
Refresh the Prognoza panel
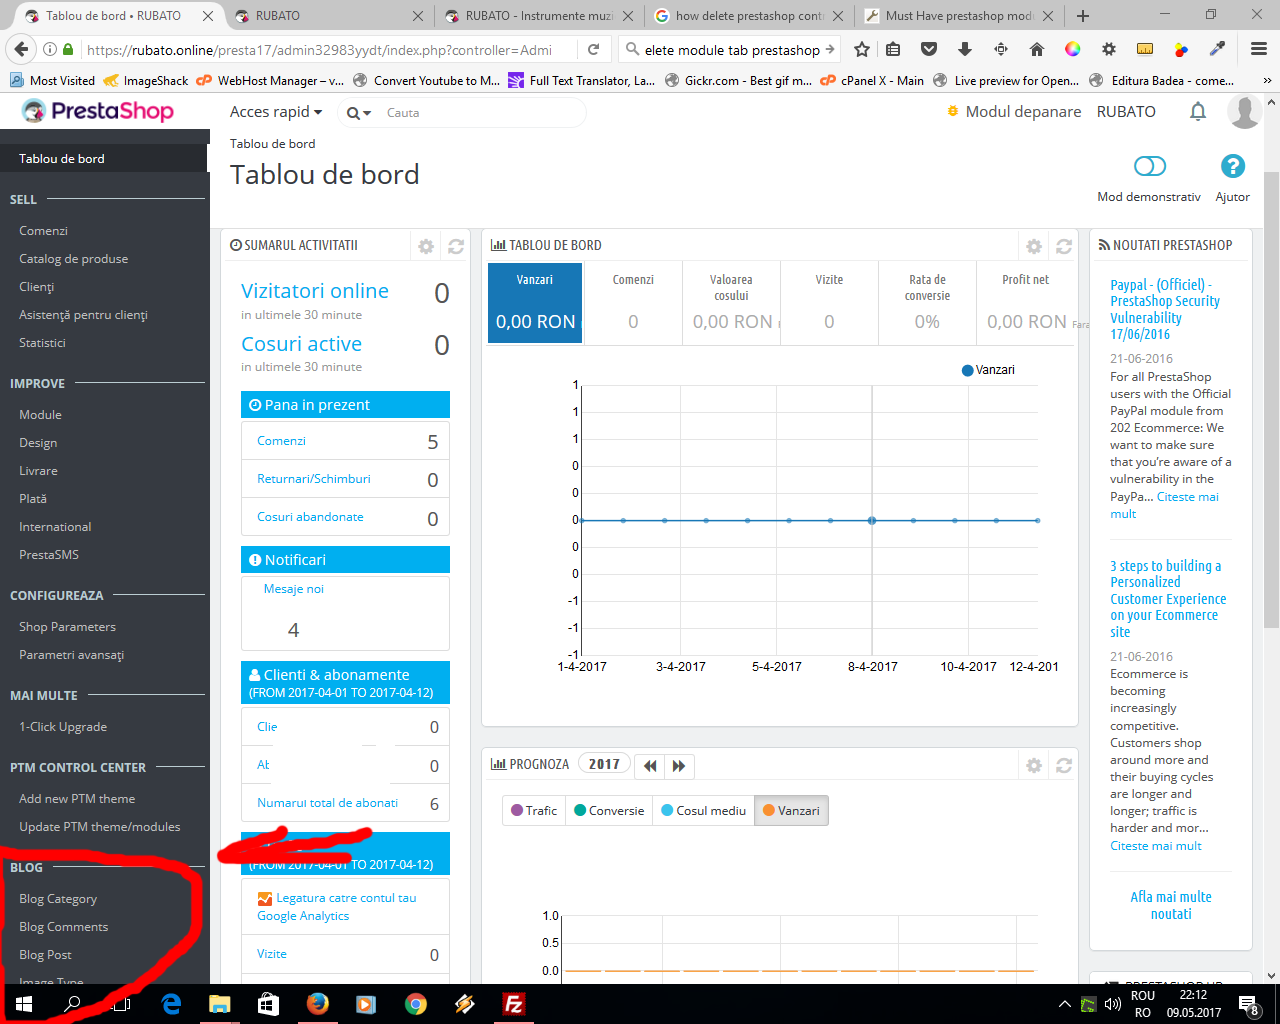(x=1064, y=765)
